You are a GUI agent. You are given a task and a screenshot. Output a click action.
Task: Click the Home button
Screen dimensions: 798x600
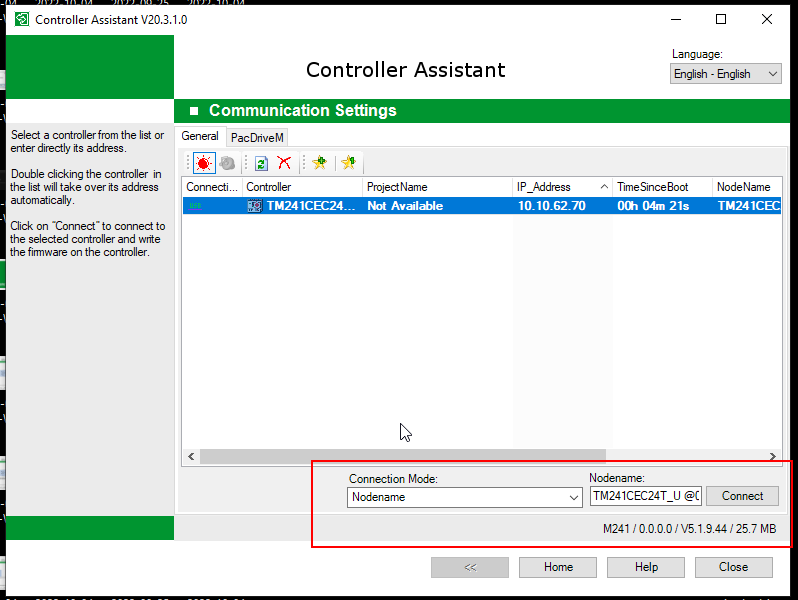[558, 567]
